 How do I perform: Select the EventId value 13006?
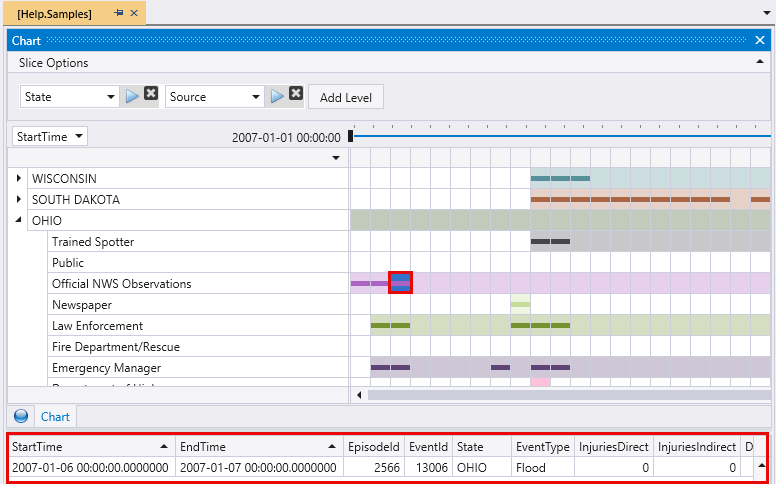tap(429, 467)
